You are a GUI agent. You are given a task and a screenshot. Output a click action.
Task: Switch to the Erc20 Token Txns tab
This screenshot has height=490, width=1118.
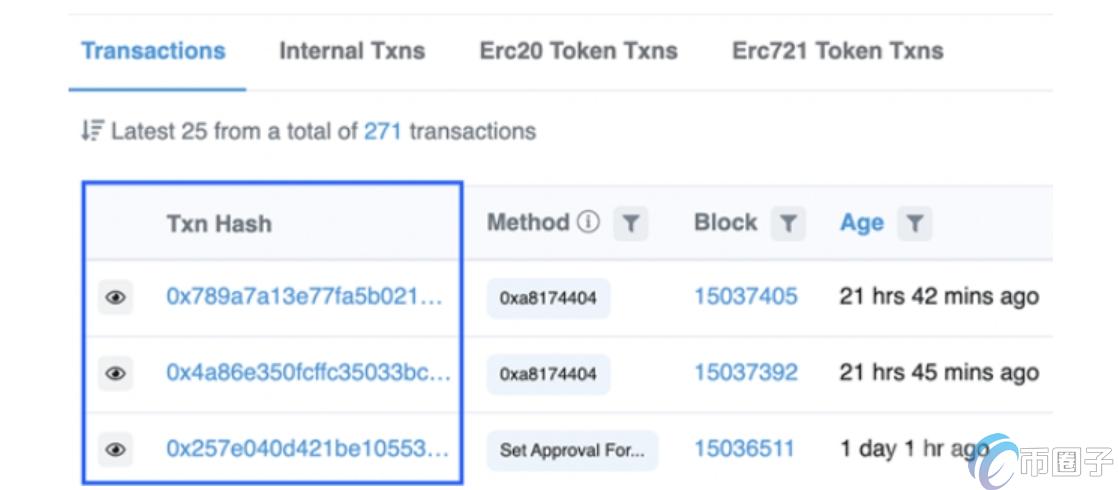(578, 51)
